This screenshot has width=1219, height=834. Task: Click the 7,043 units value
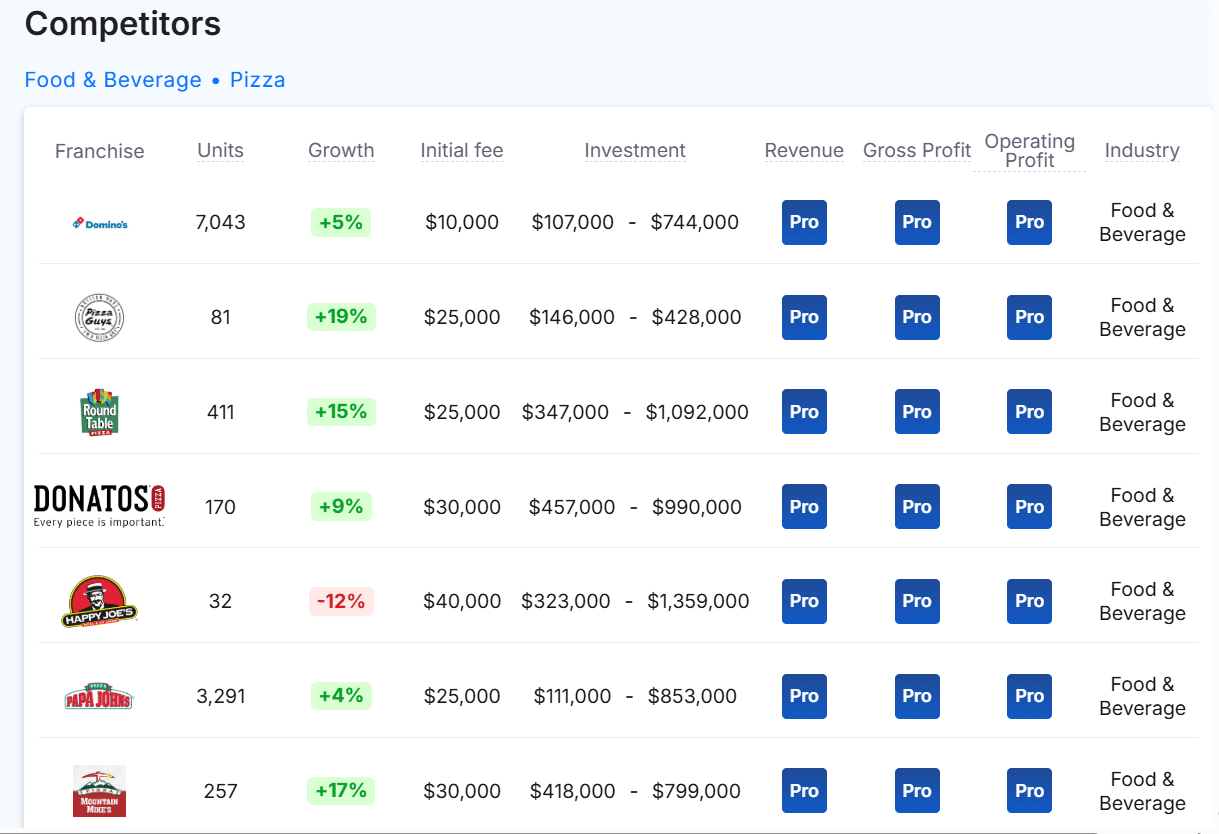221,222
